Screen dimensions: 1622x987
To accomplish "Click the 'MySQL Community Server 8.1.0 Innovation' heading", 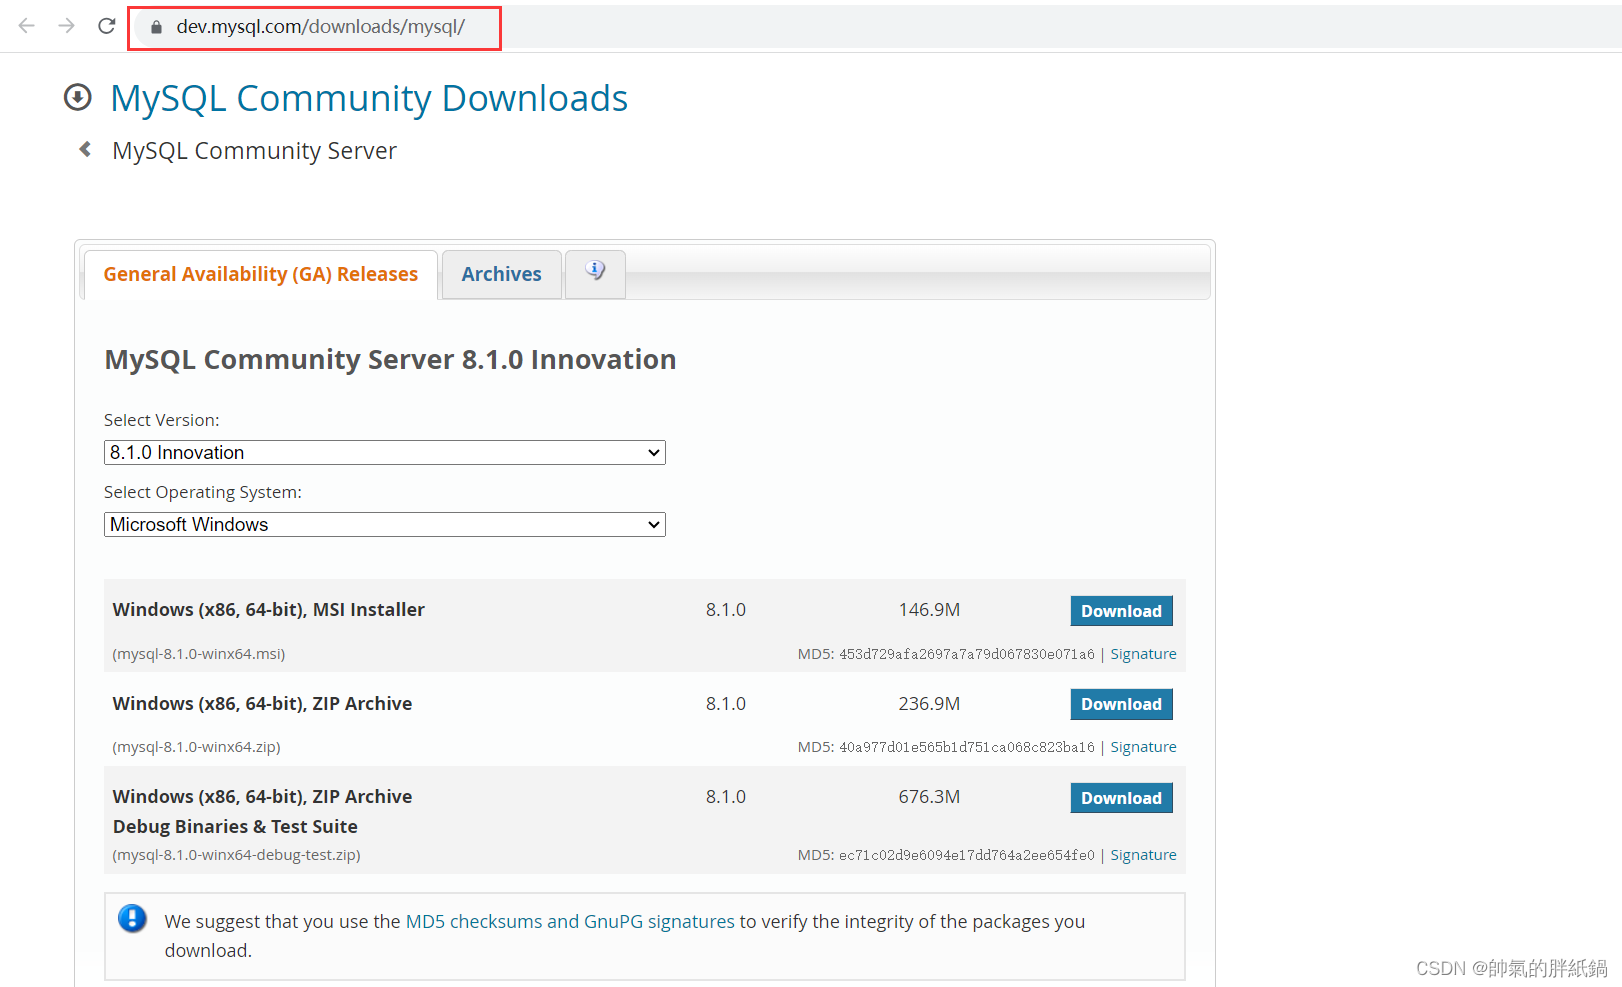I will point(390,360).
